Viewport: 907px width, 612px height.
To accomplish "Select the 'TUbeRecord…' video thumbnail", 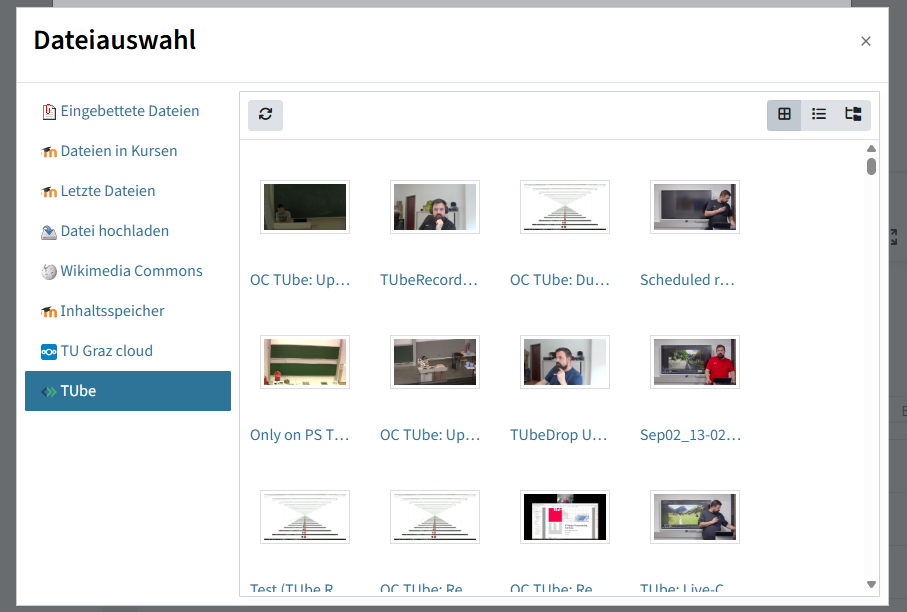I will (435, 207).
